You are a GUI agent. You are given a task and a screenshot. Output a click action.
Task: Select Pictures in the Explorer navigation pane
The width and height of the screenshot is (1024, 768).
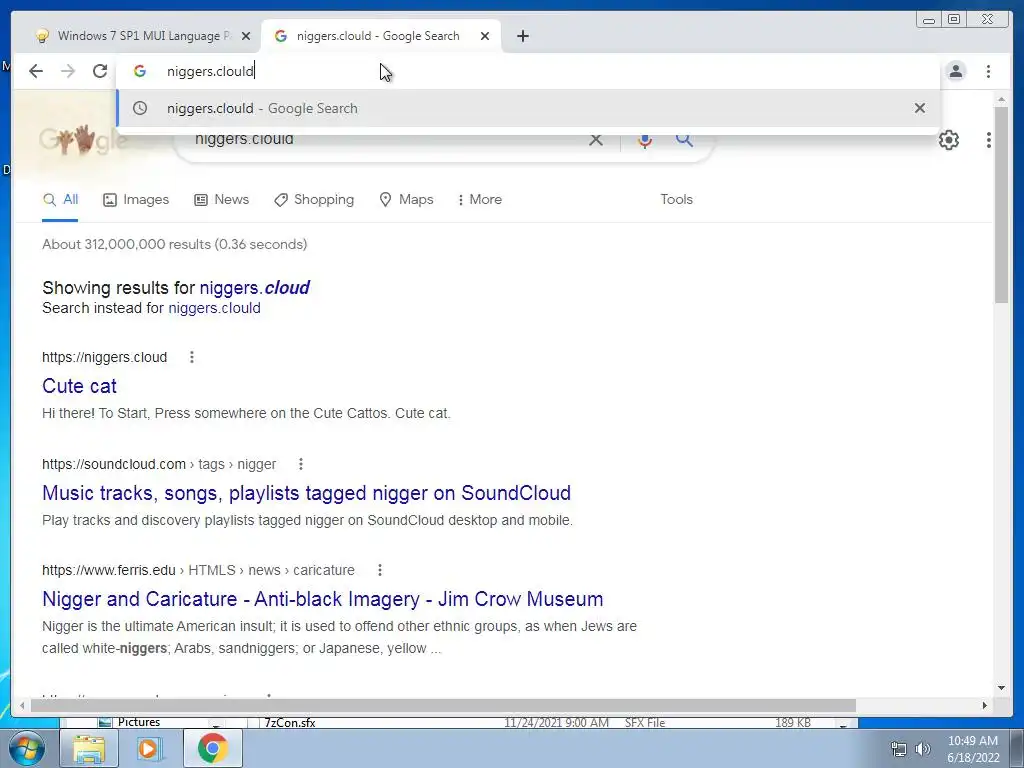click(138, 722)
